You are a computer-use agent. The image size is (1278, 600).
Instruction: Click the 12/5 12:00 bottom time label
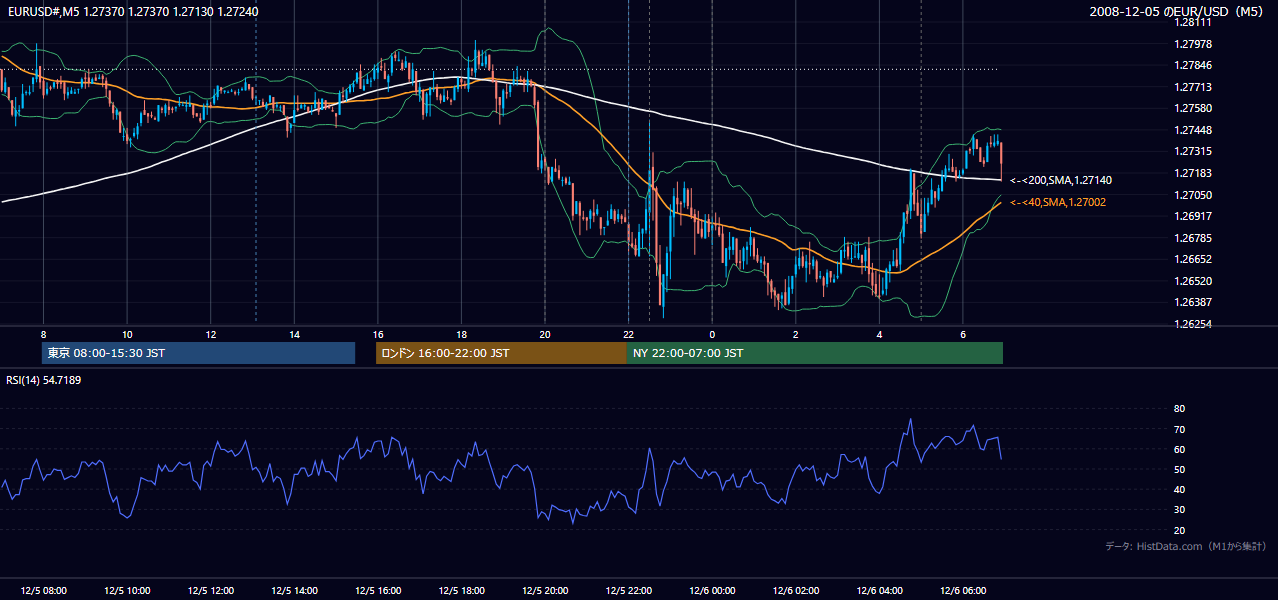[211, 591]
